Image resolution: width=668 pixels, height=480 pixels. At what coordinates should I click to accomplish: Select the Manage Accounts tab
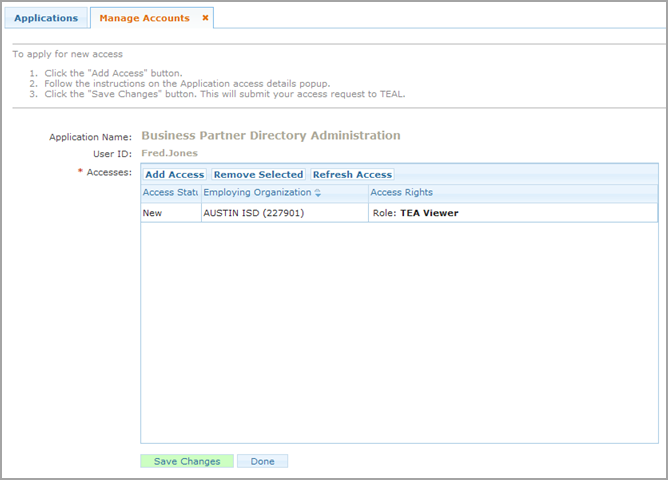(144, 18)
